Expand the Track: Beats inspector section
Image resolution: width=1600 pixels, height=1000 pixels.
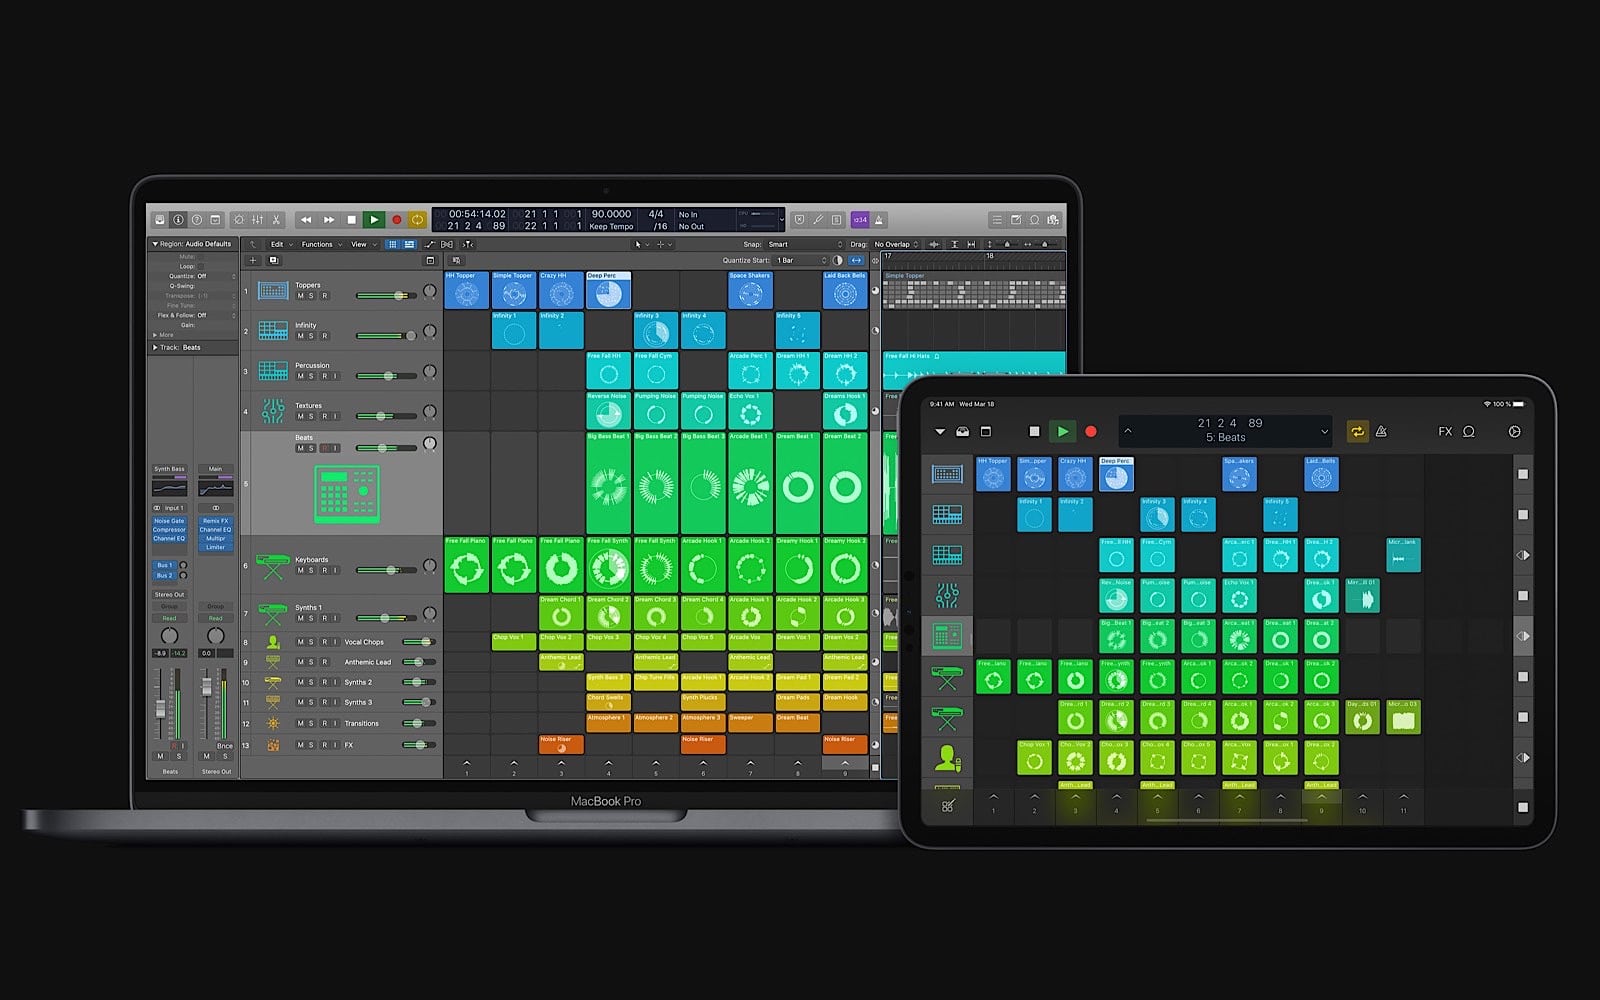[155, 347]
